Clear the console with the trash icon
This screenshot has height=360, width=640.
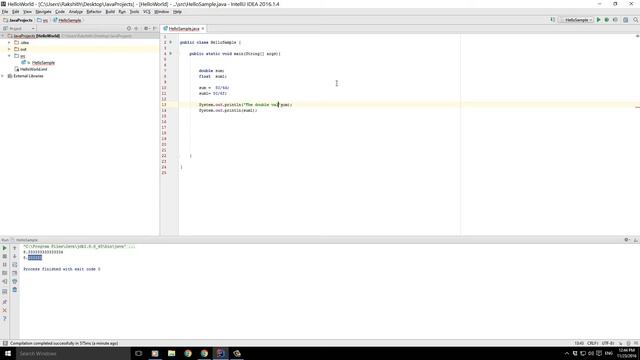point(15,290)
